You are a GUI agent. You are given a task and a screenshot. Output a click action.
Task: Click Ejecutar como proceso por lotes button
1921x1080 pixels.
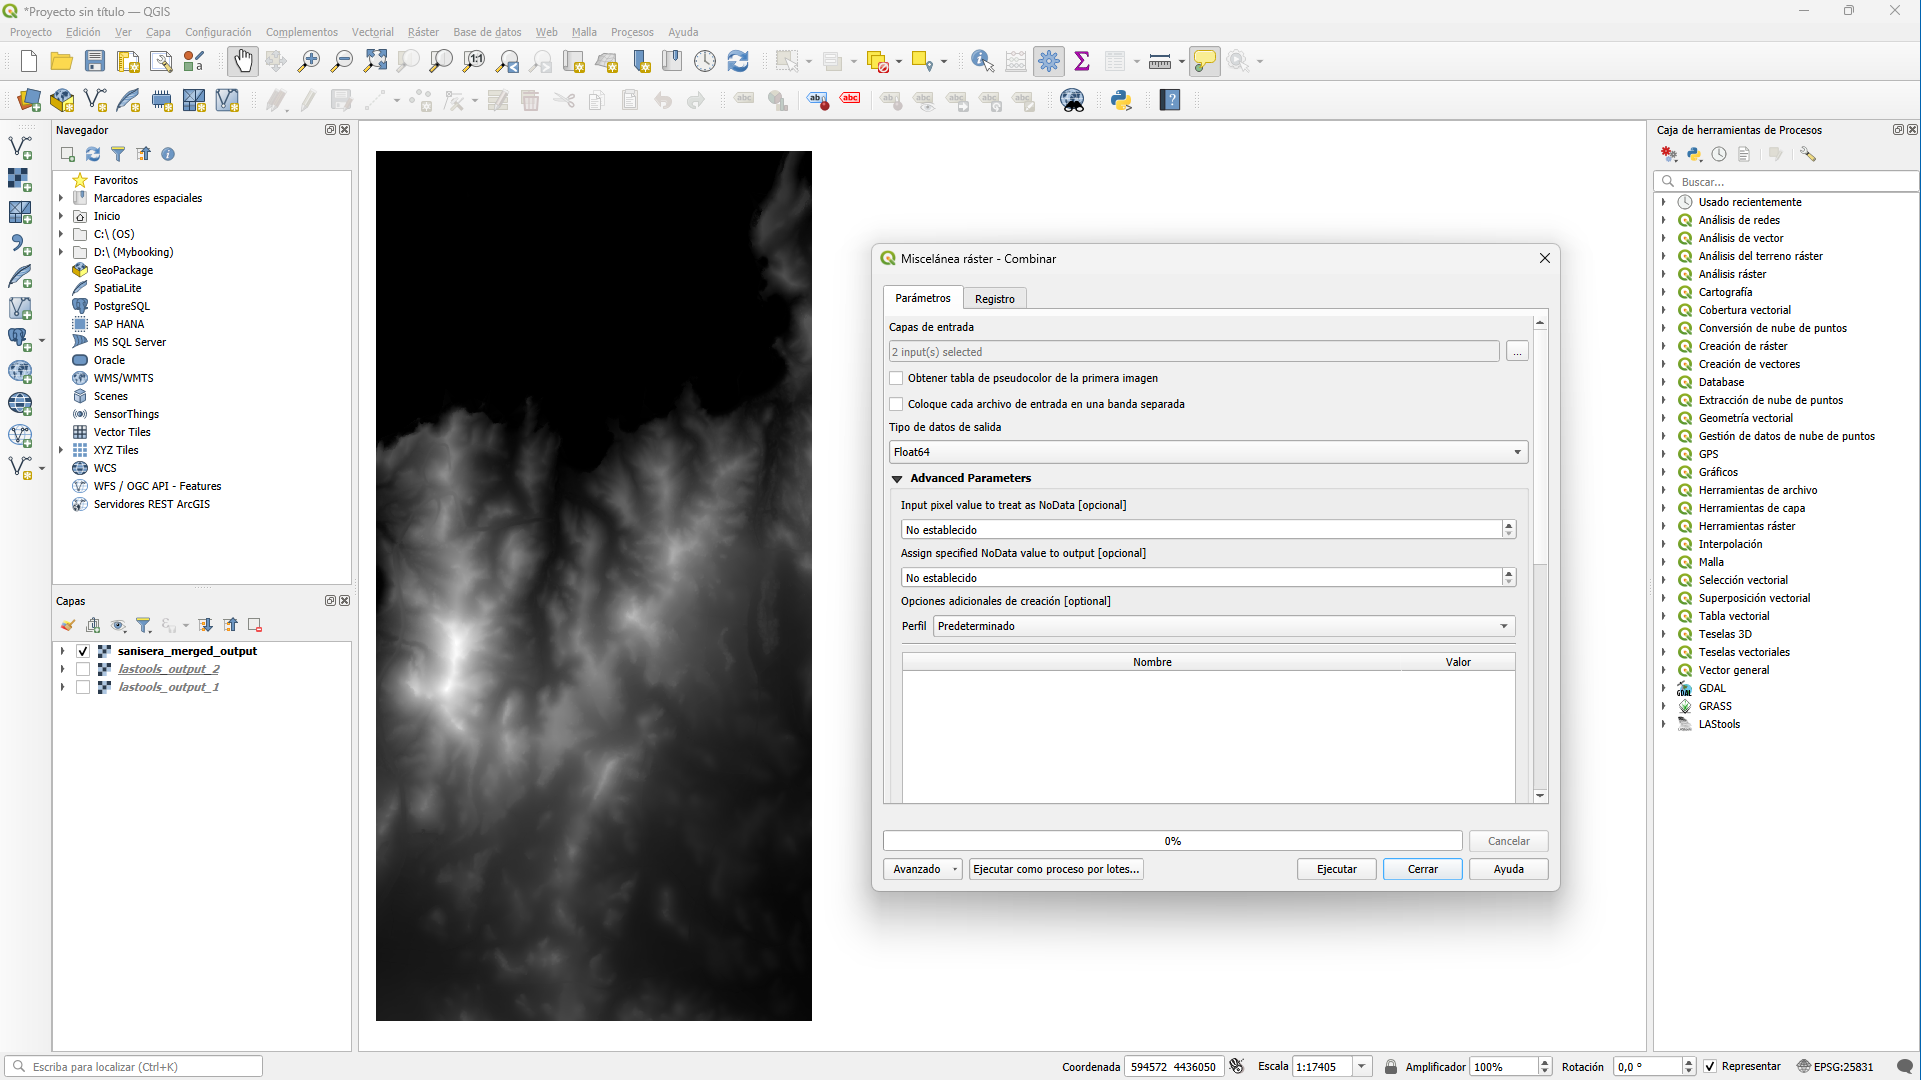[1055, 869]
